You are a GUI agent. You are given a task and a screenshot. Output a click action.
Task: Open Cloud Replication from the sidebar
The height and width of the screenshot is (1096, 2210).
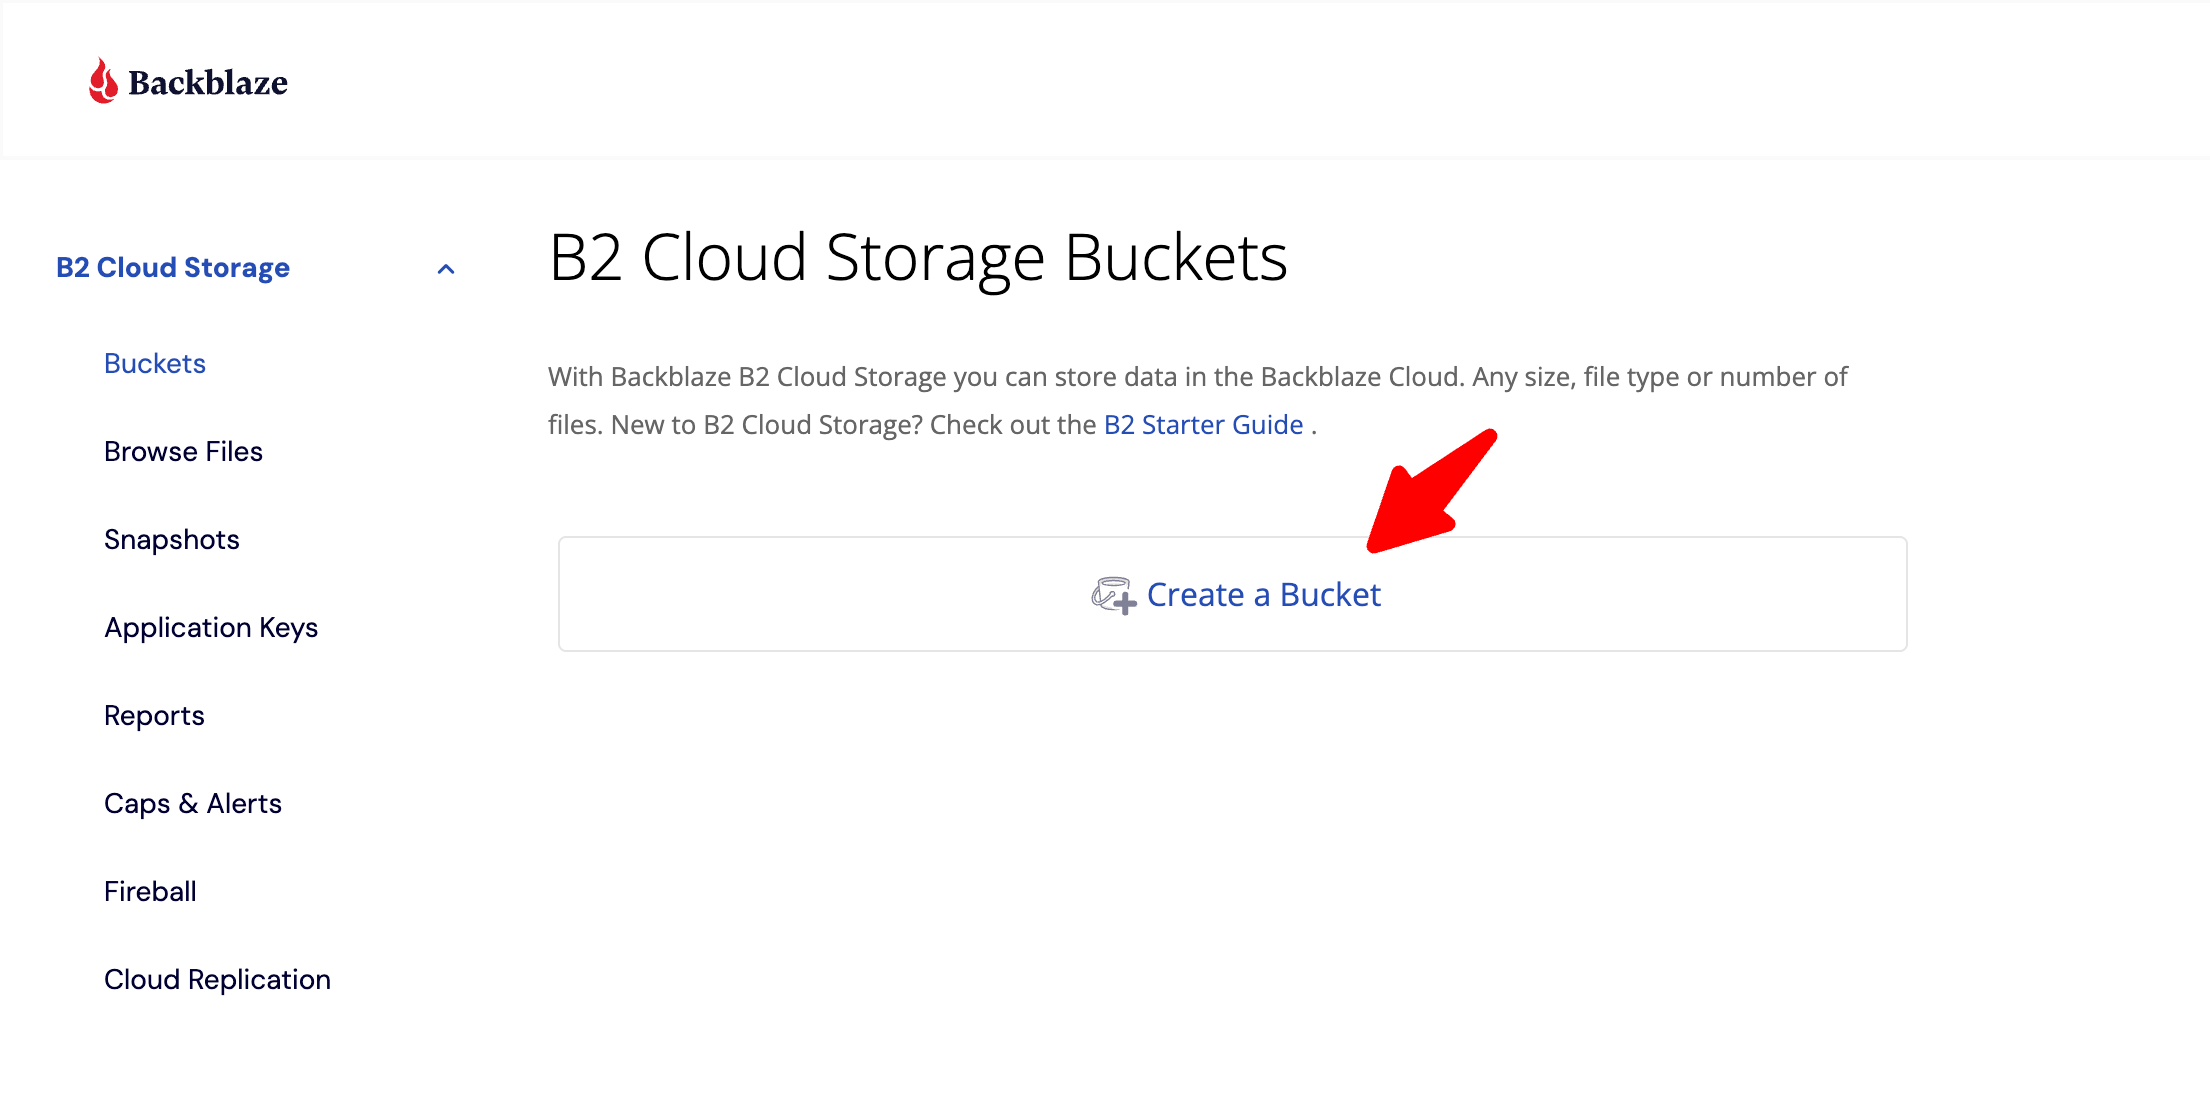(x=217, y=980)
